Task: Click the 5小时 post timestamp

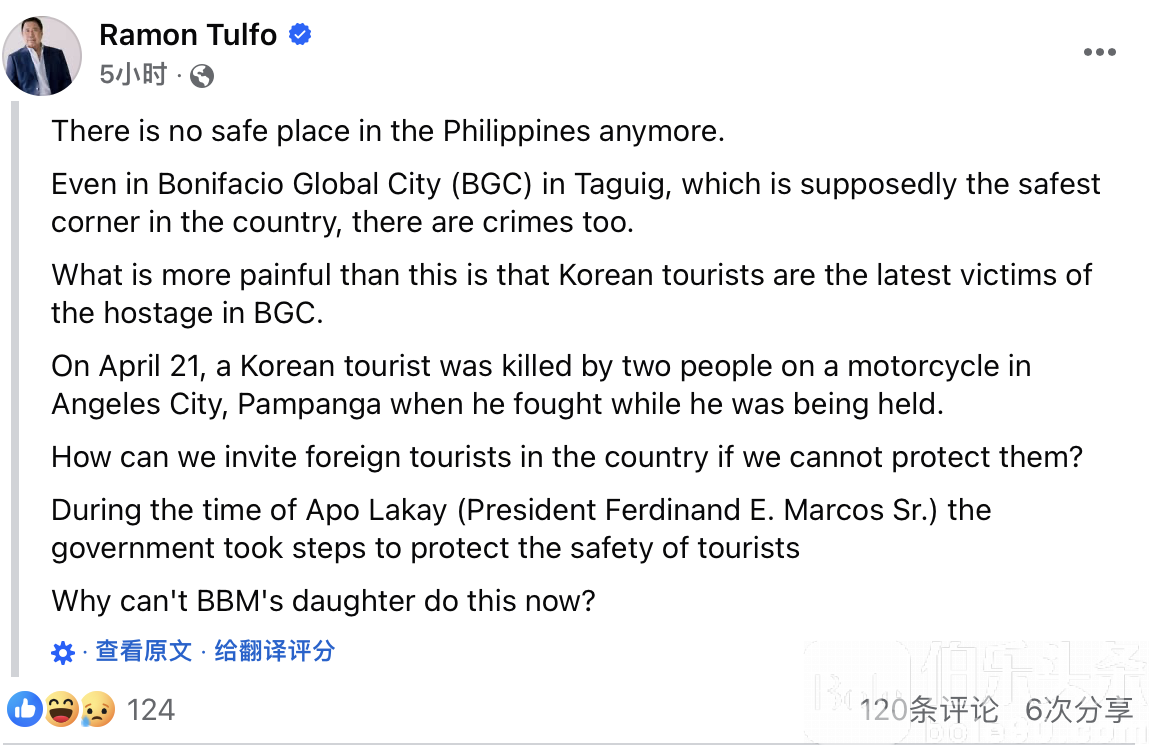Action: pyautogui.click(x=133, y=75)
